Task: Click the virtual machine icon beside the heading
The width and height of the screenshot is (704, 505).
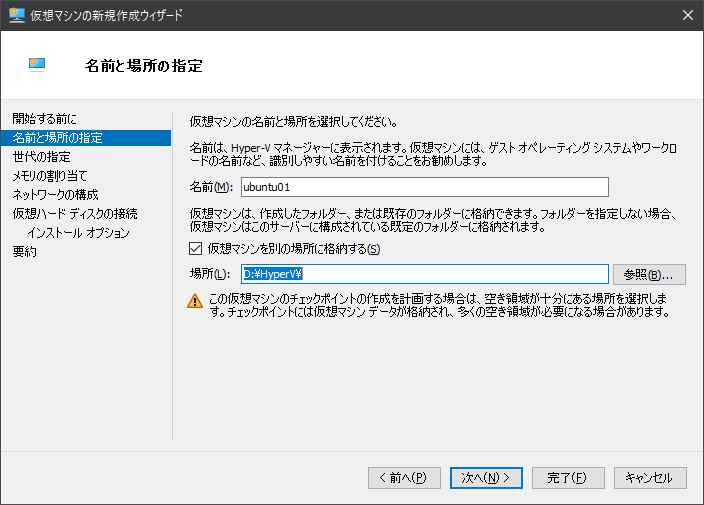Action: pos(37,65)
